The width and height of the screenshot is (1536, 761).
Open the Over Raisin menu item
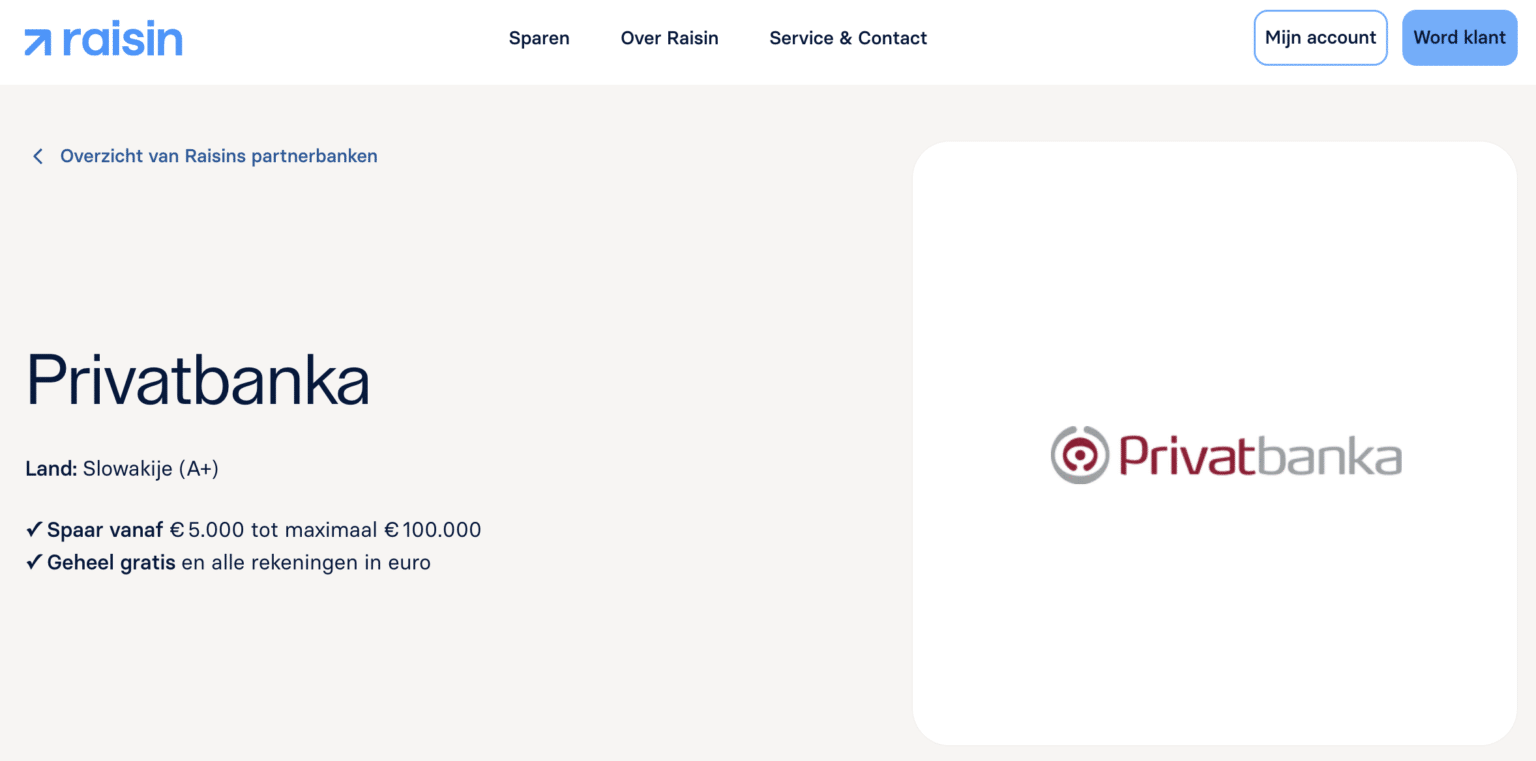(x=669, y=38)
